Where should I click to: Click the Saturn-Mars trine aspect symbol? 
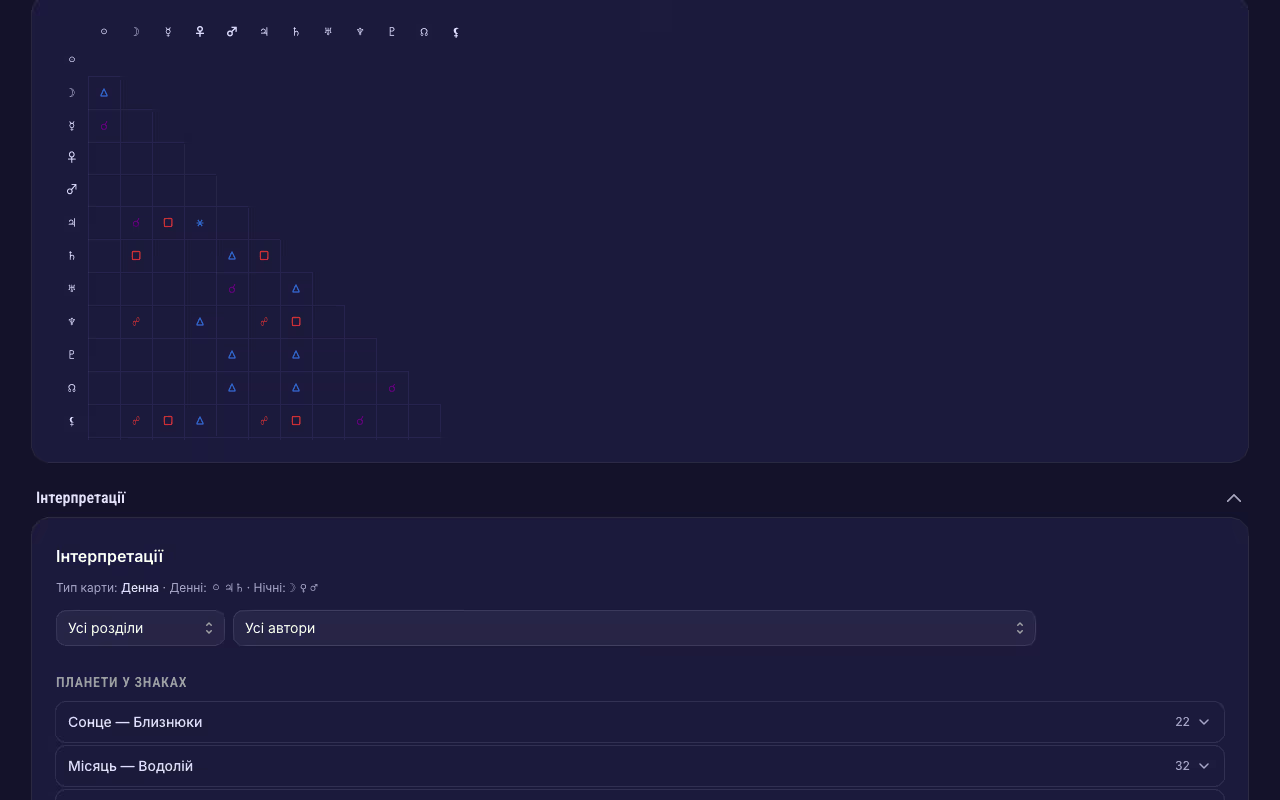(232, 256)
